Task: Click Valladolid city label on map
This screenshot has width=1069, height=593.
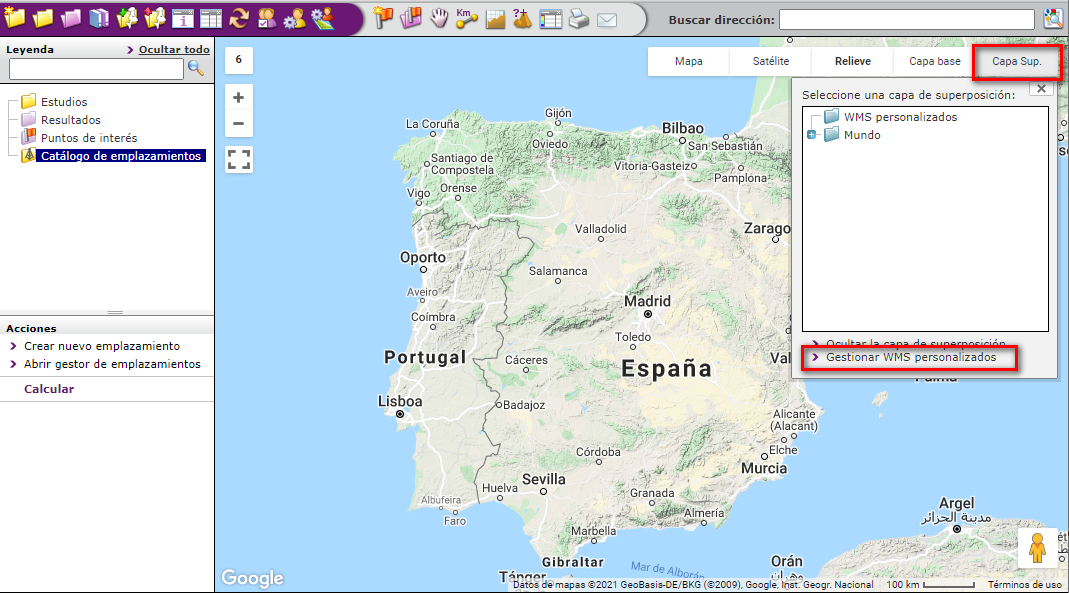Action: point(601,229)
